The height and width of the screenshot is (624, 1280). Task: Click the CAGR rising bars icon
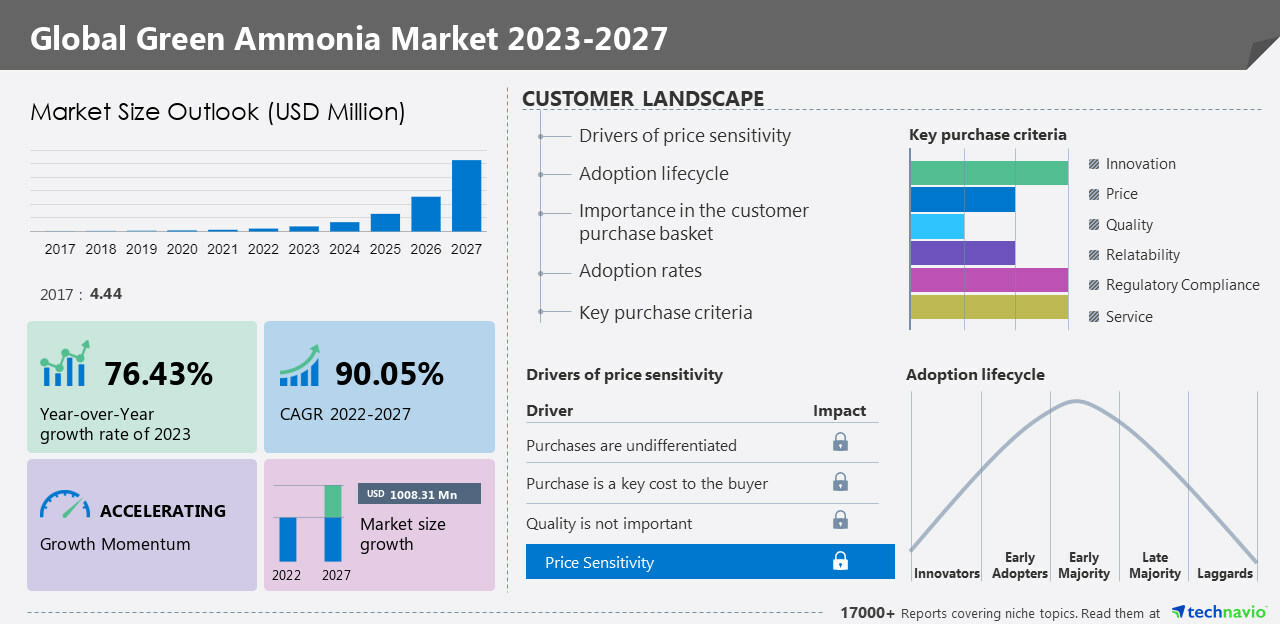tap(299, 366)
